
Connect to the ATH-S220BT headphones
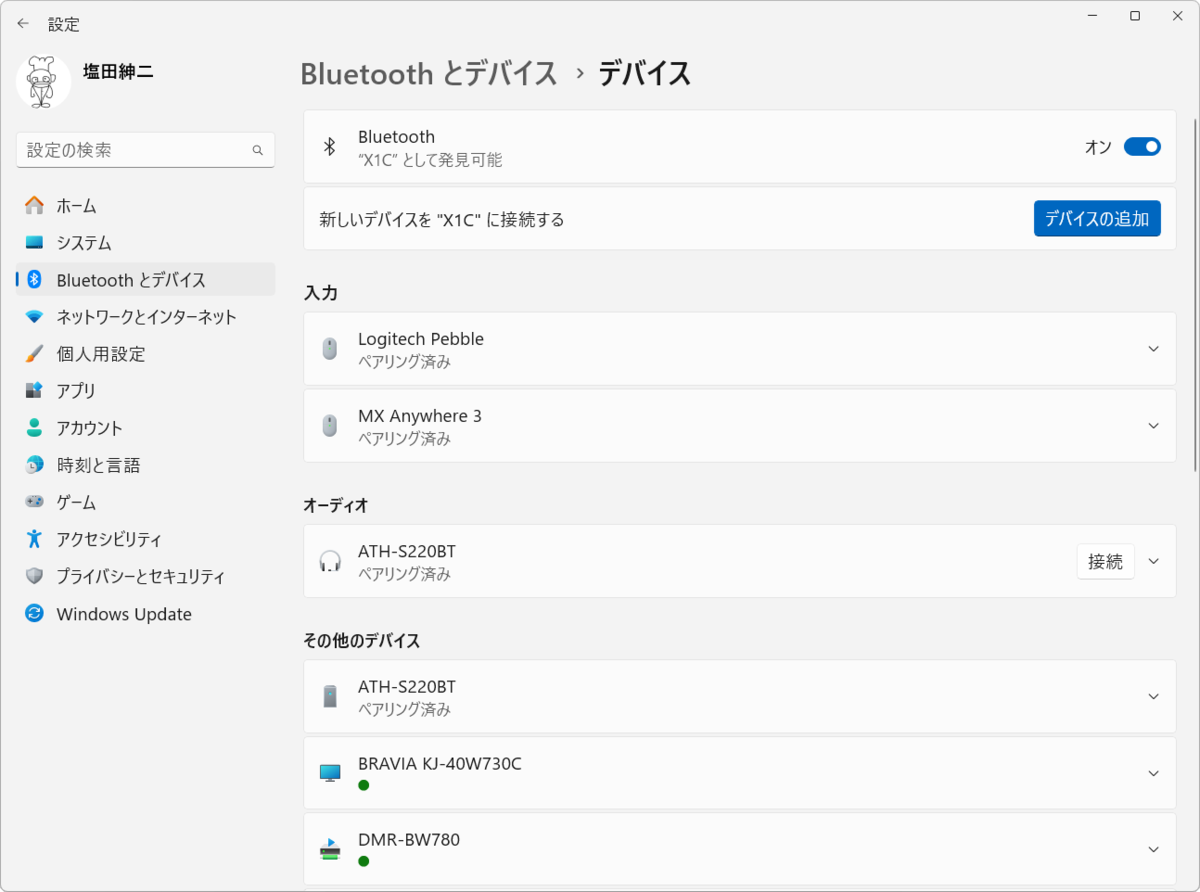point(1105,561)
